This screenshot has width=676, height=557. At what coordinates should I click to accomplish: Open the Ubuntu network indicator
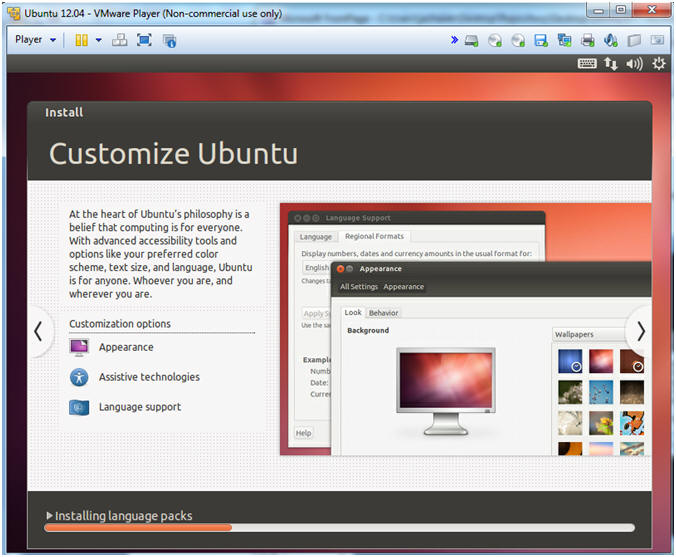click(610, 64)
